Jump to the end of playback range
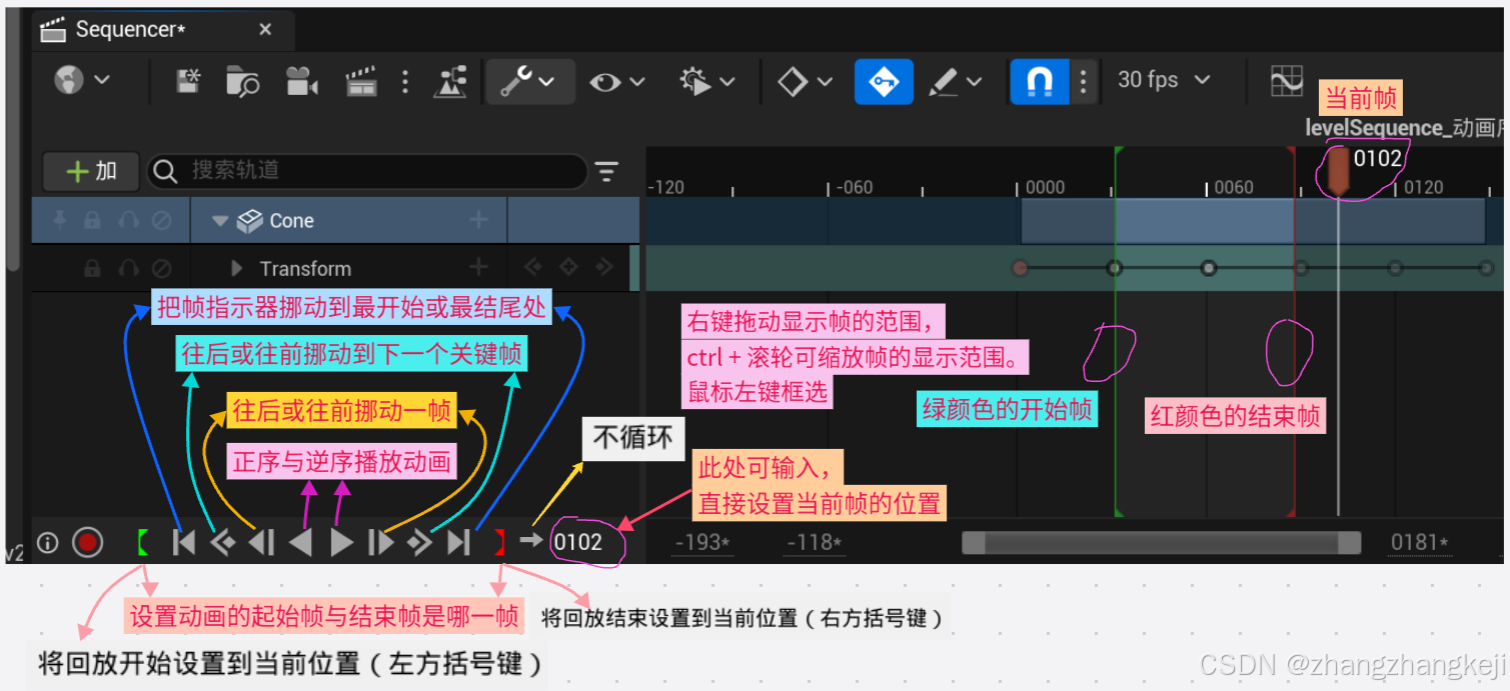Viewport: 1510px width, 691px height. (x=458, y=543)
